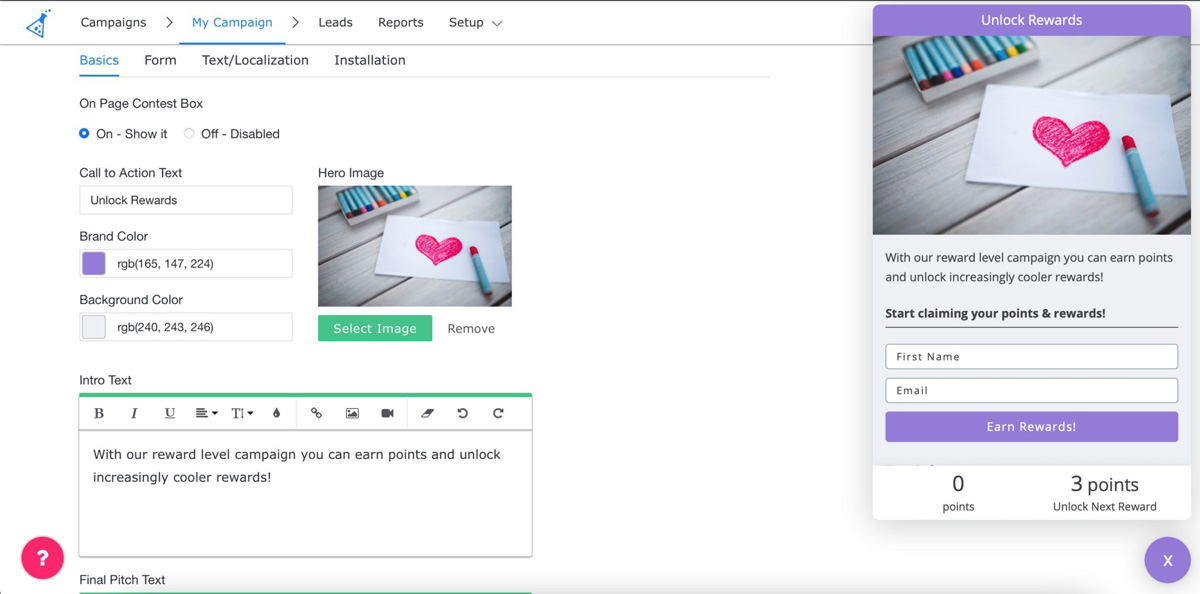Viewport: 1200px width, 594px height.
Task: Click the 'Final Pitch Text' label
Action: pos(122,580)
